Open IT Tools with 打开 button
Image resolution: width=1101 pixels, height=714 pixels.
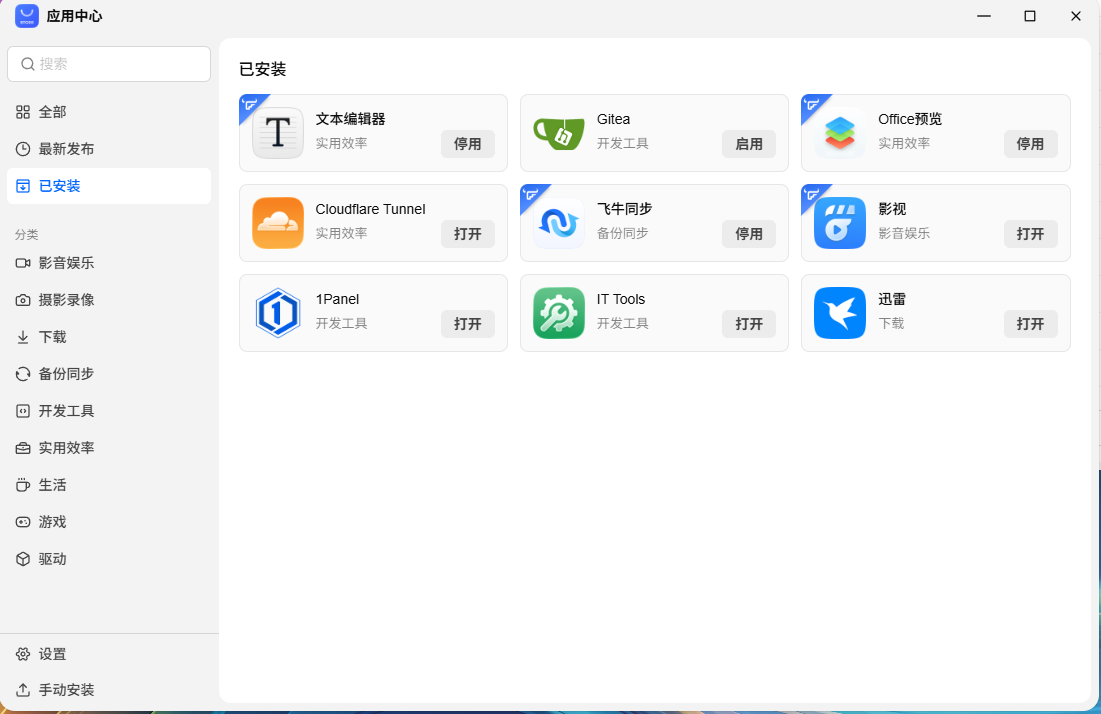749,324
